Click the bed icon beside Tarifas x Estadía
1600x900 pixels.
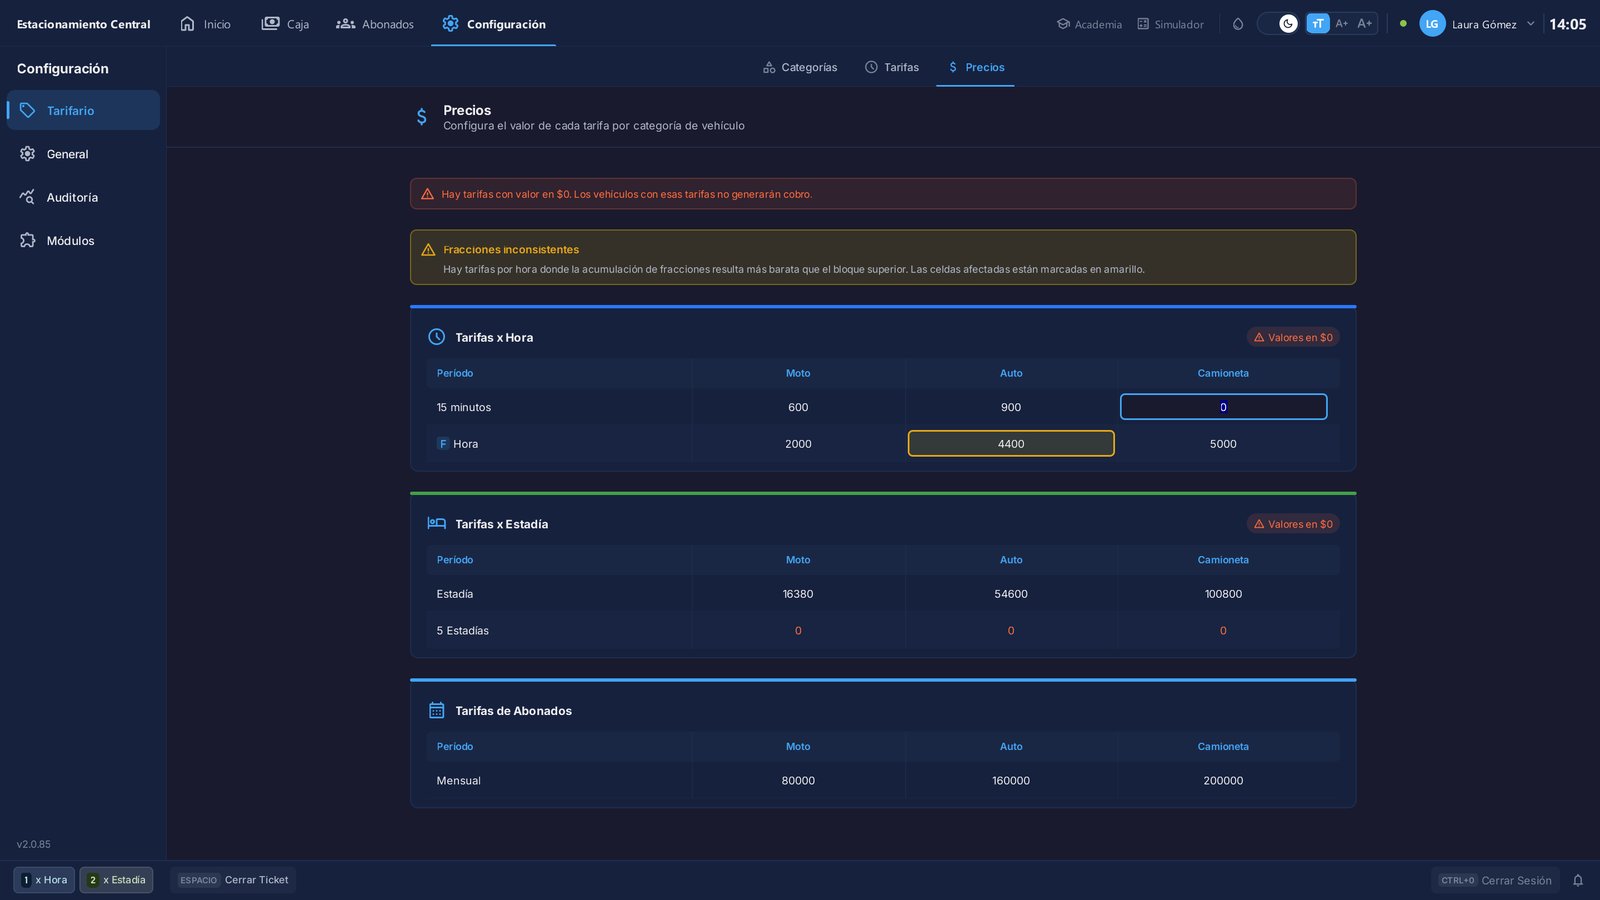437,524
